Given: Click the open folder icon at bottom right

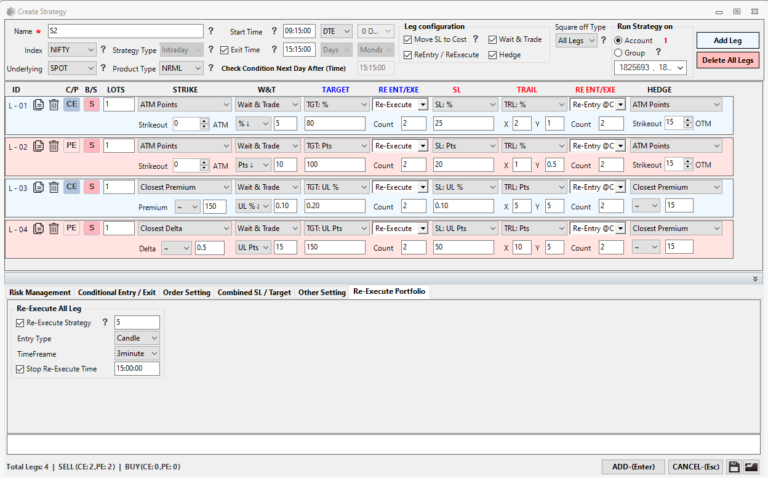Looking at the screenshot, I should point(750,467).
